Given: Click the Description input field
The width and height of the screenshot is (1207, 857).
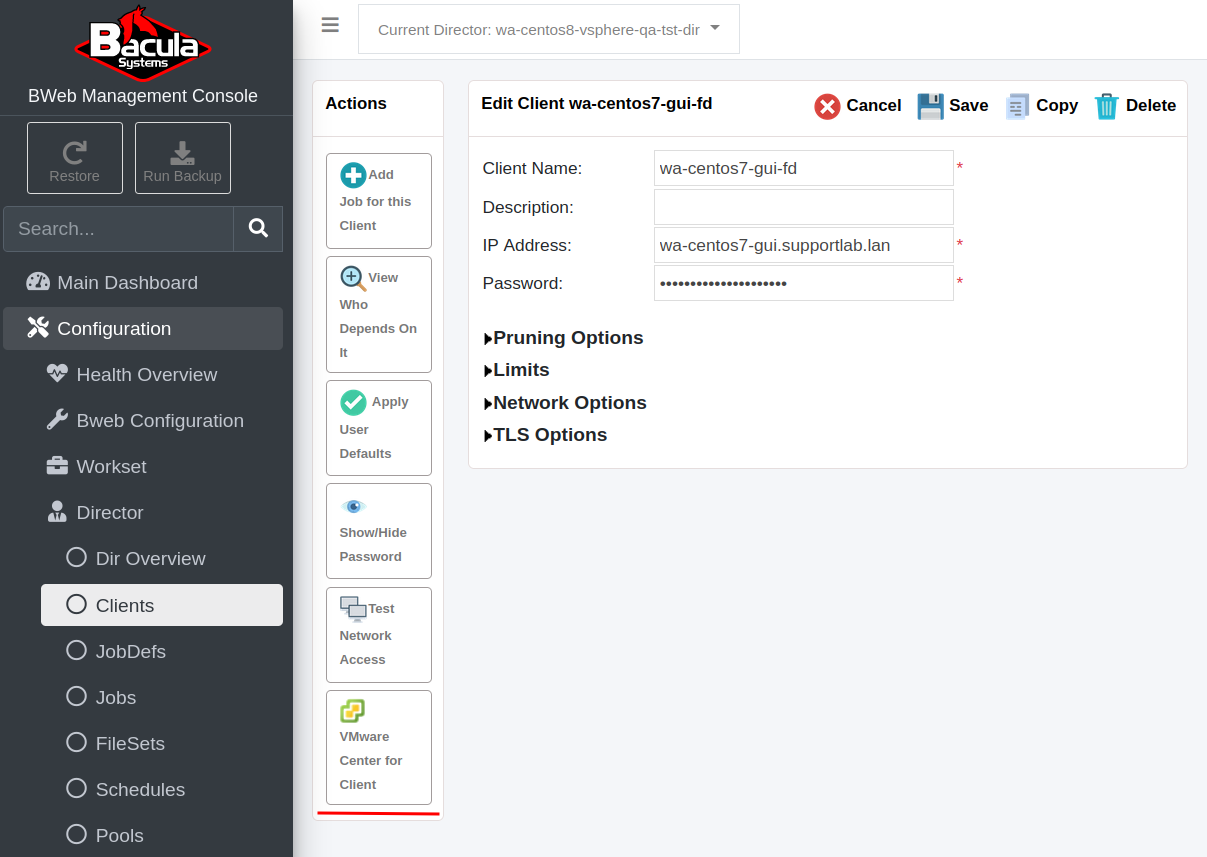Looking at the screenshot, I should (x=804, y=207).
